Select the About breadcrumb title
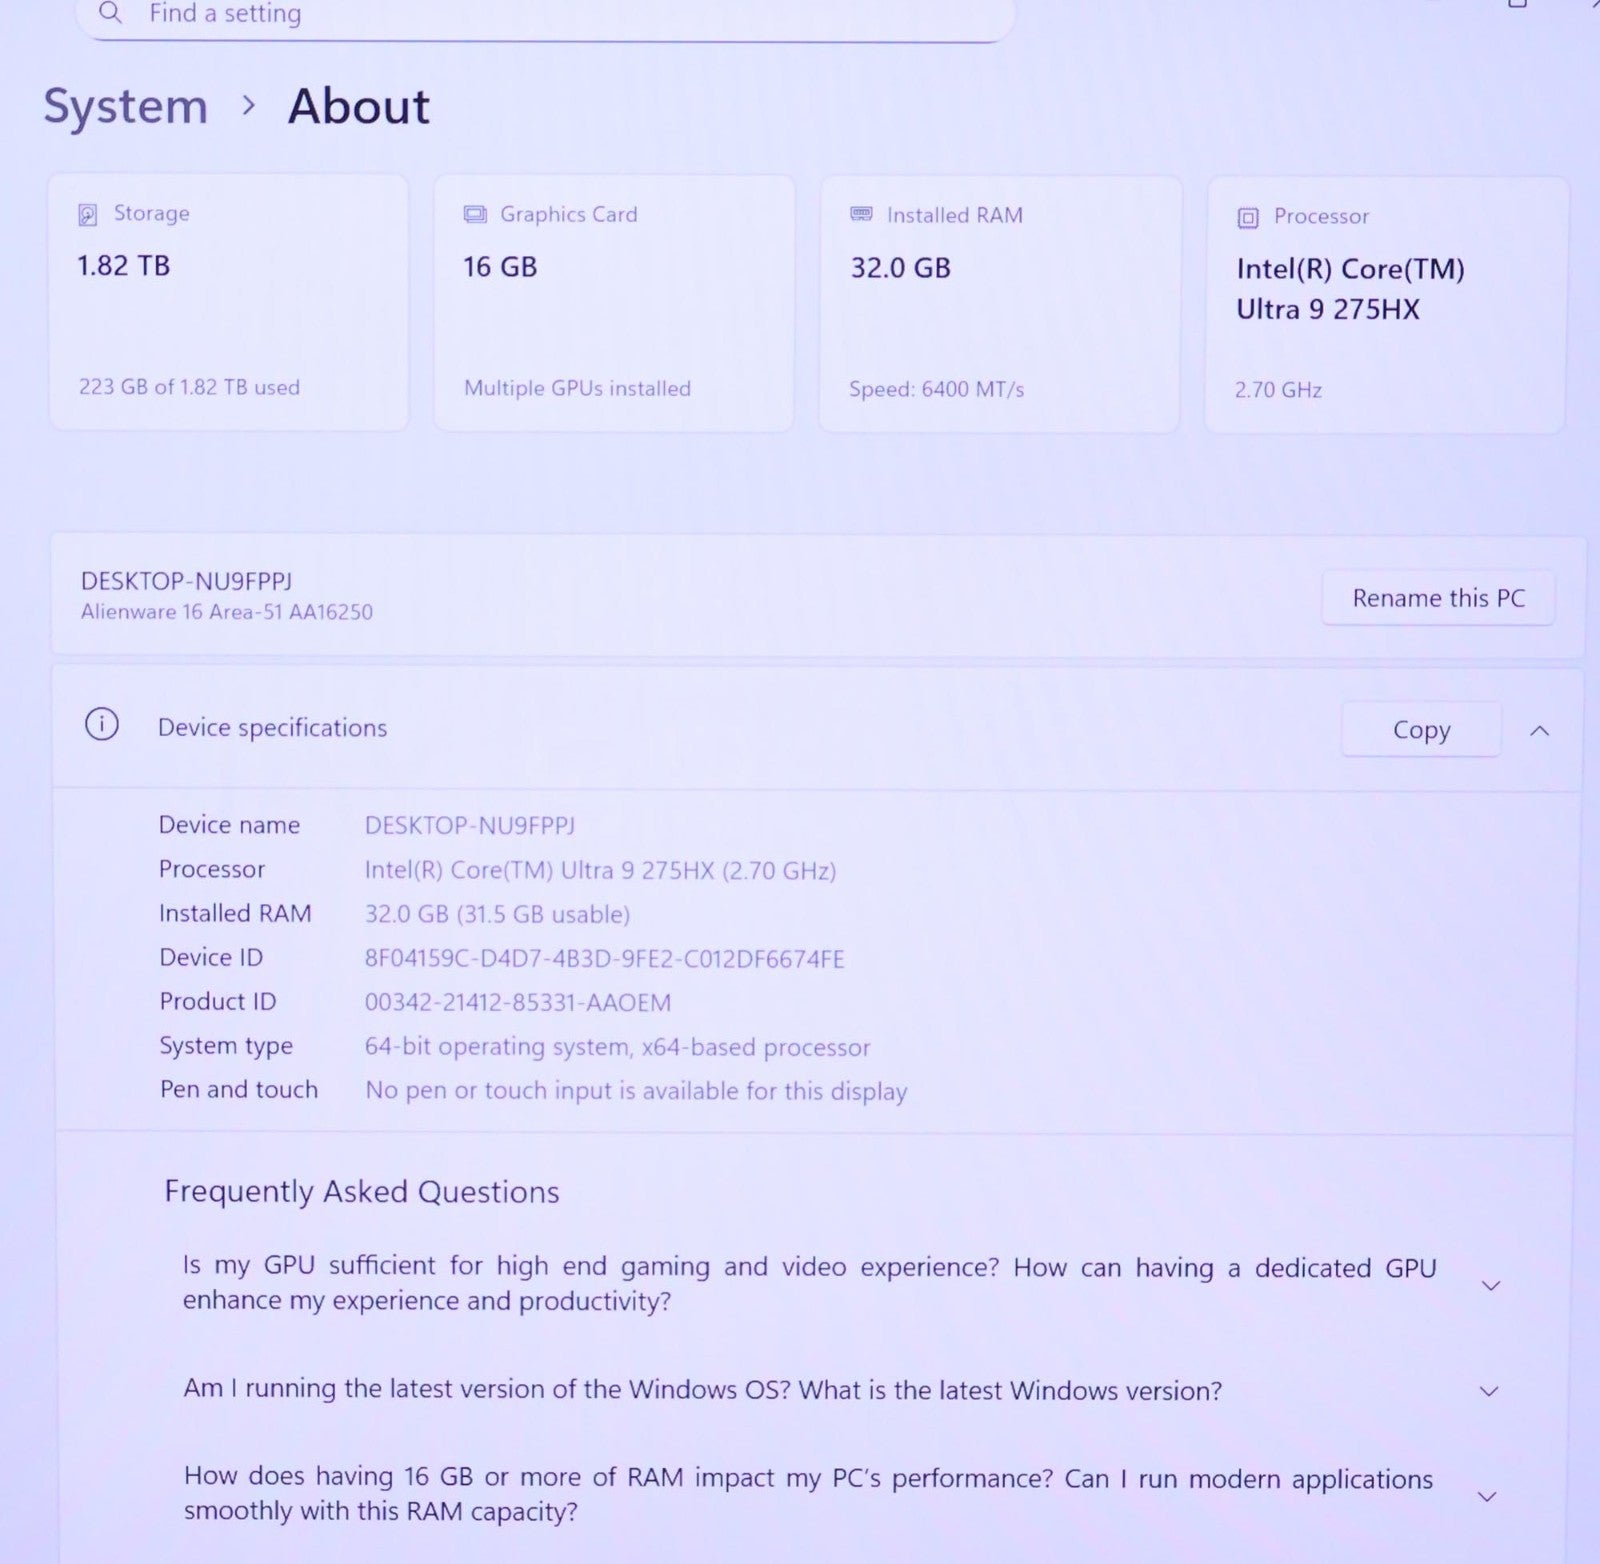 point(358,106)
